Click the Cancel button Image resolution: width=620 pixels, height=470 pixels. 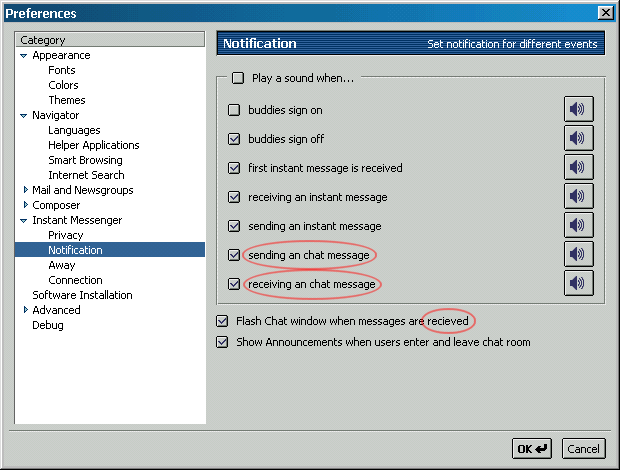click(x=583, y=449)
